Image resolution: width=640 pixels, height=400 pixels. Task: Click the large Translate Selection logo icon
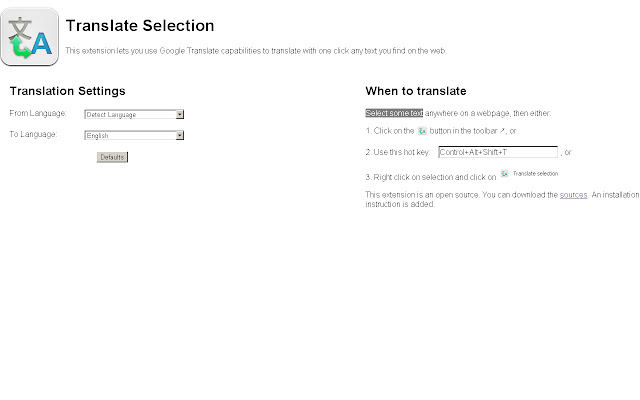pos(29,37)
